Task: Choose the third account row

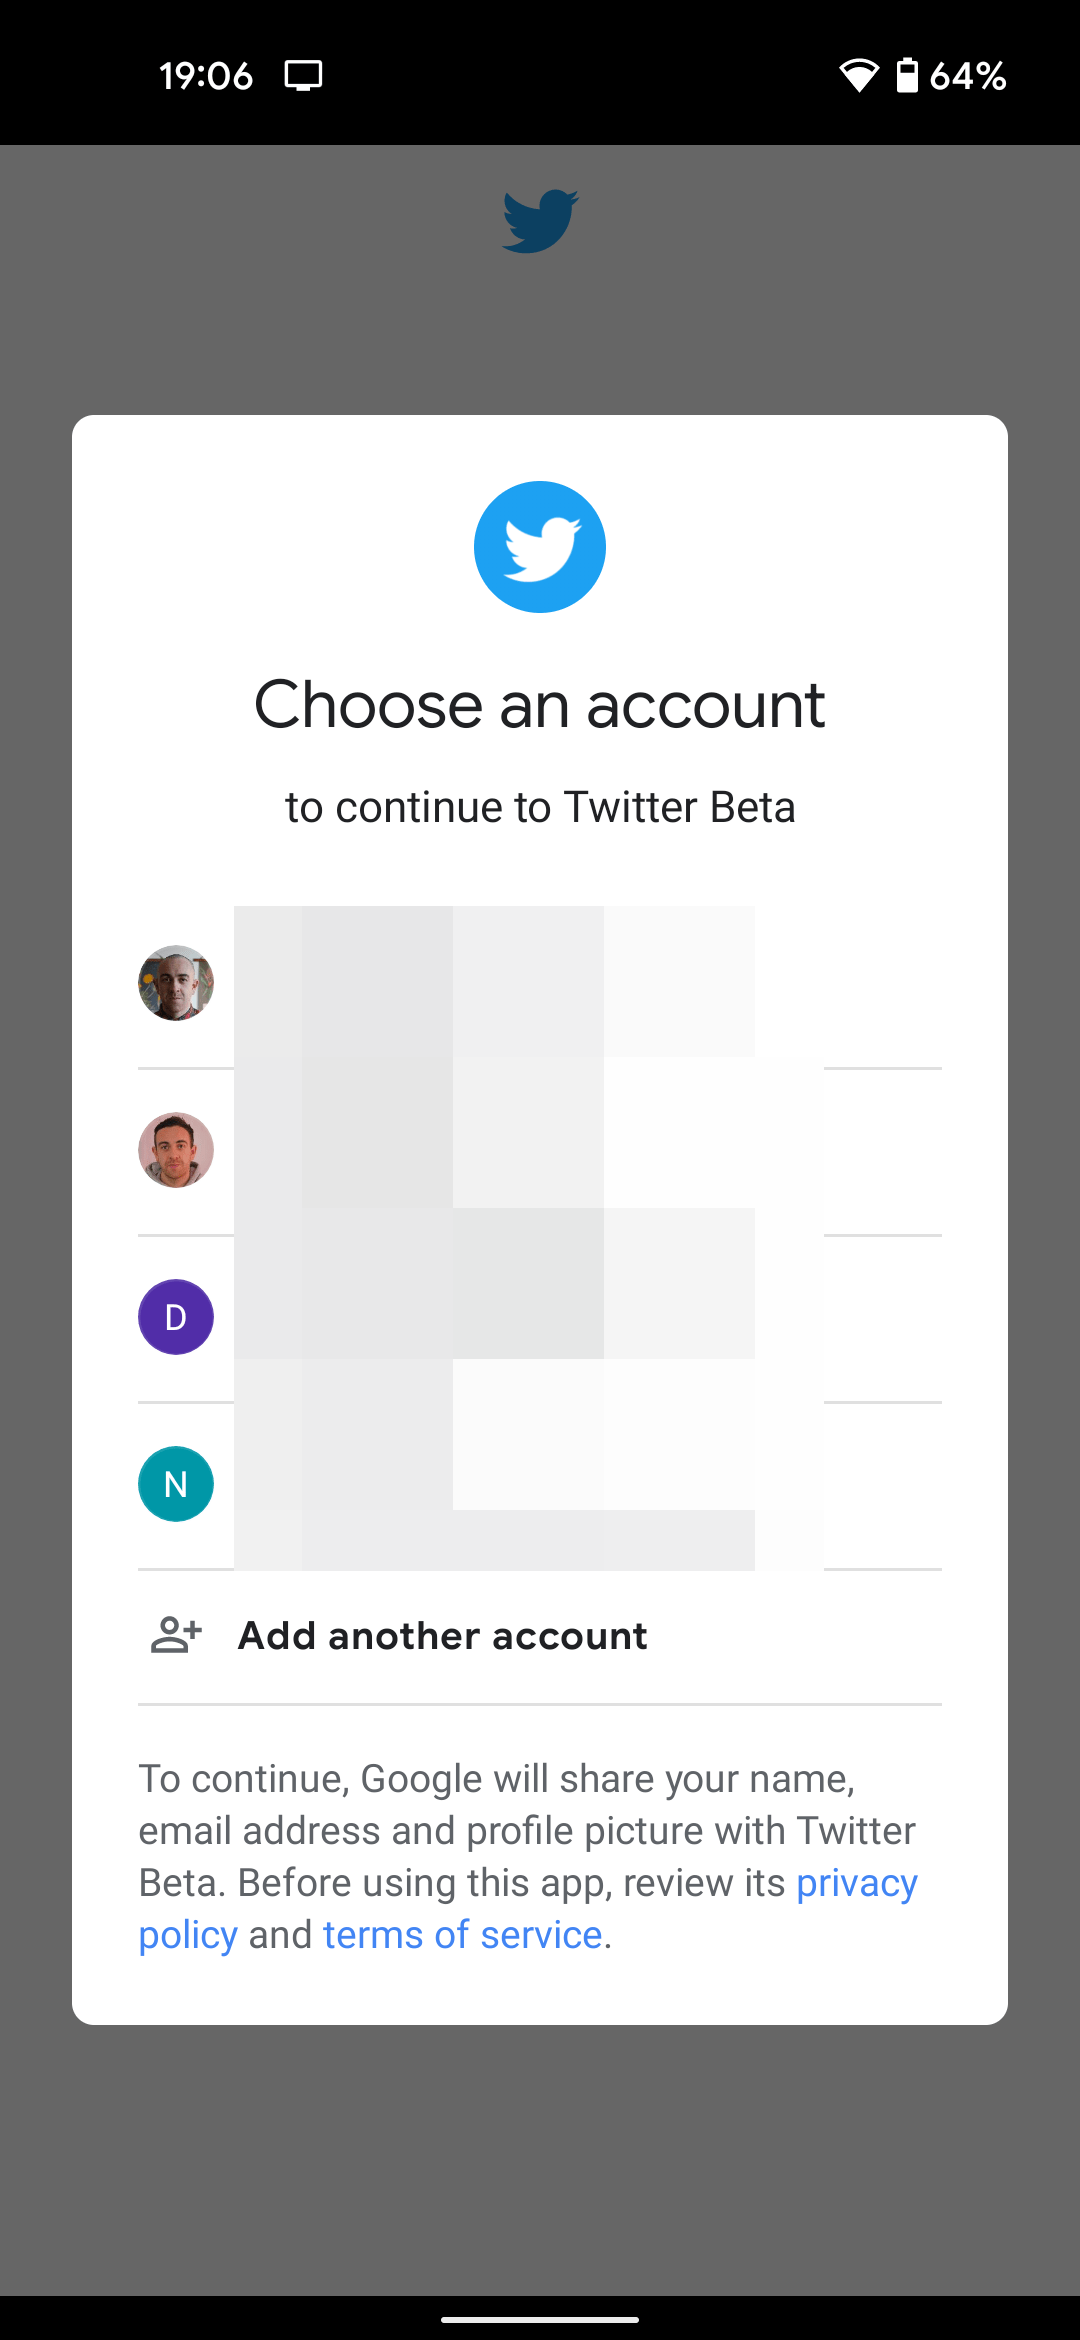Action: (x=540, y=1317)
